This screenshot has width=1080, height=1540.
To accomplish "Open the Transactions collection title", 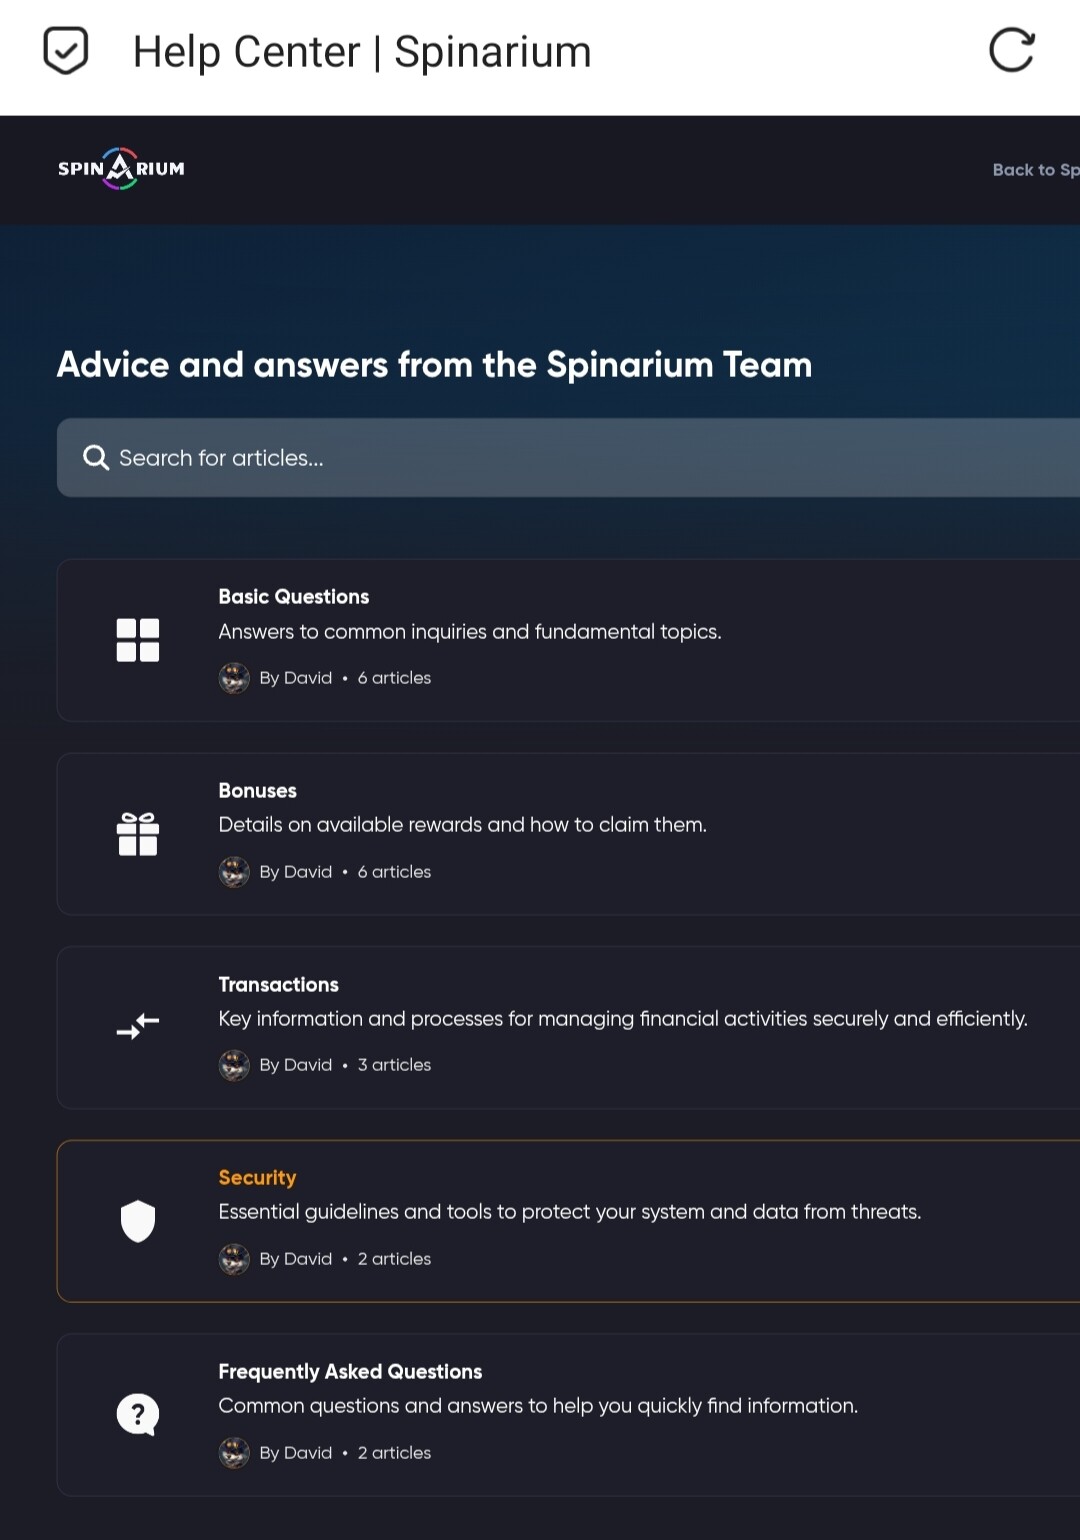I will coord(279,985).
